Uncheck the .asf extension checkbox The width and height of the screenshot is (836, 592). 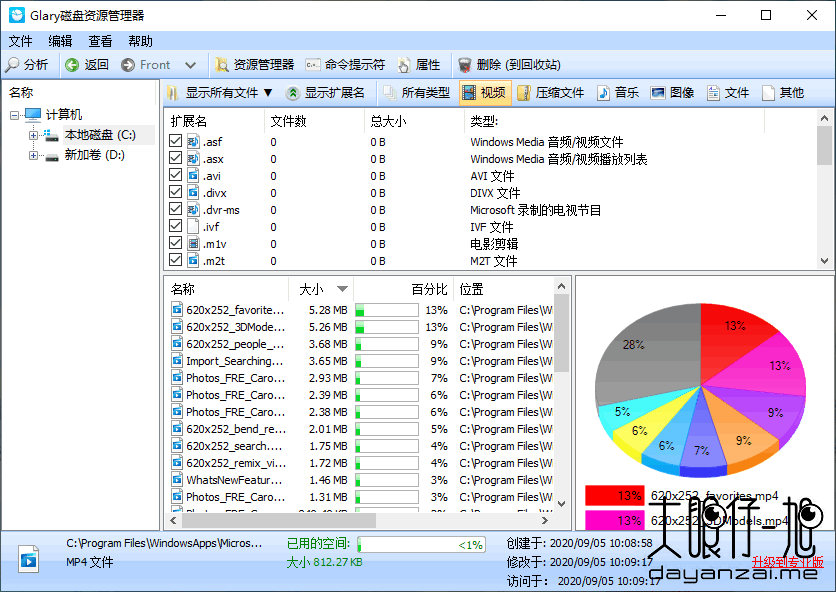(x=175, y=141)
